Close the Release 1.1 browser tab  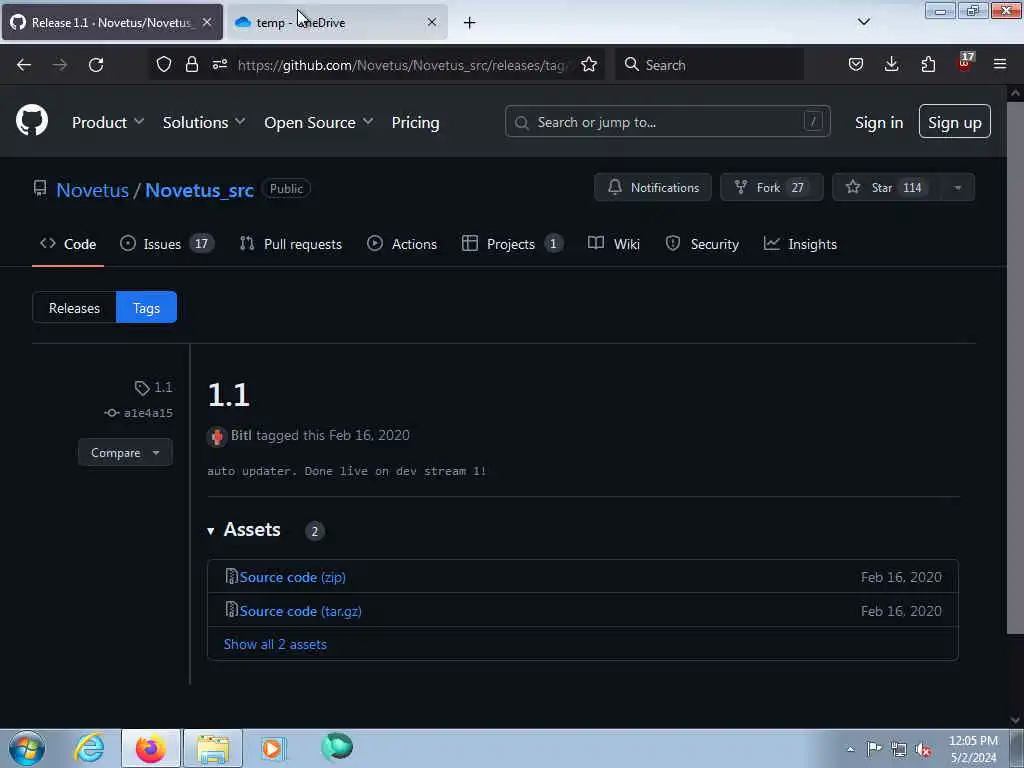pyautogui.click(x=207, y=22)
